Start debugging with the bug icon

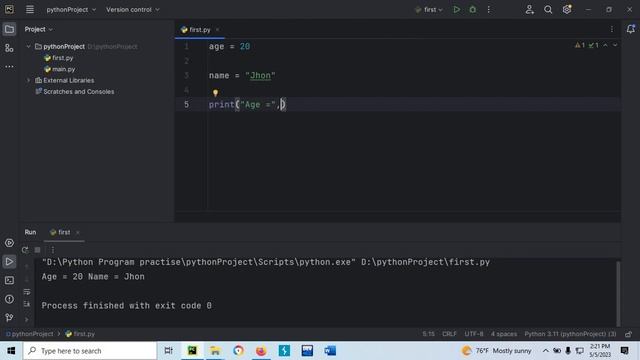pyautogui.click(x=473, y=9)
